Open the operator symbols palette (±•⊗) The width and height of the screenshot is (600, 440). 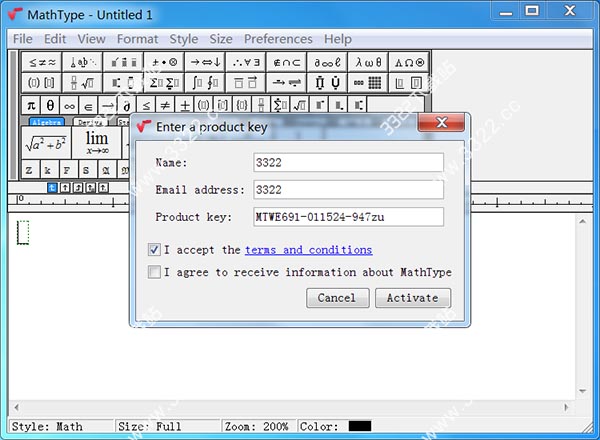164,62
